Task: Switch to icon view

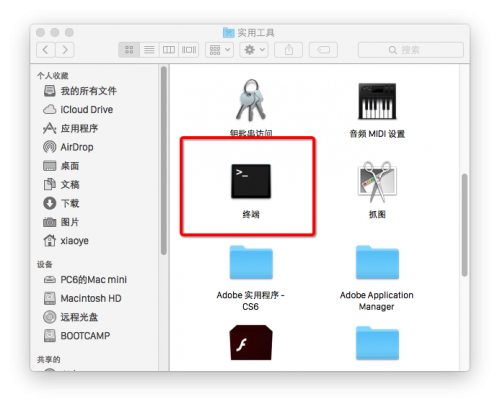Action: [x=129, y=50]
